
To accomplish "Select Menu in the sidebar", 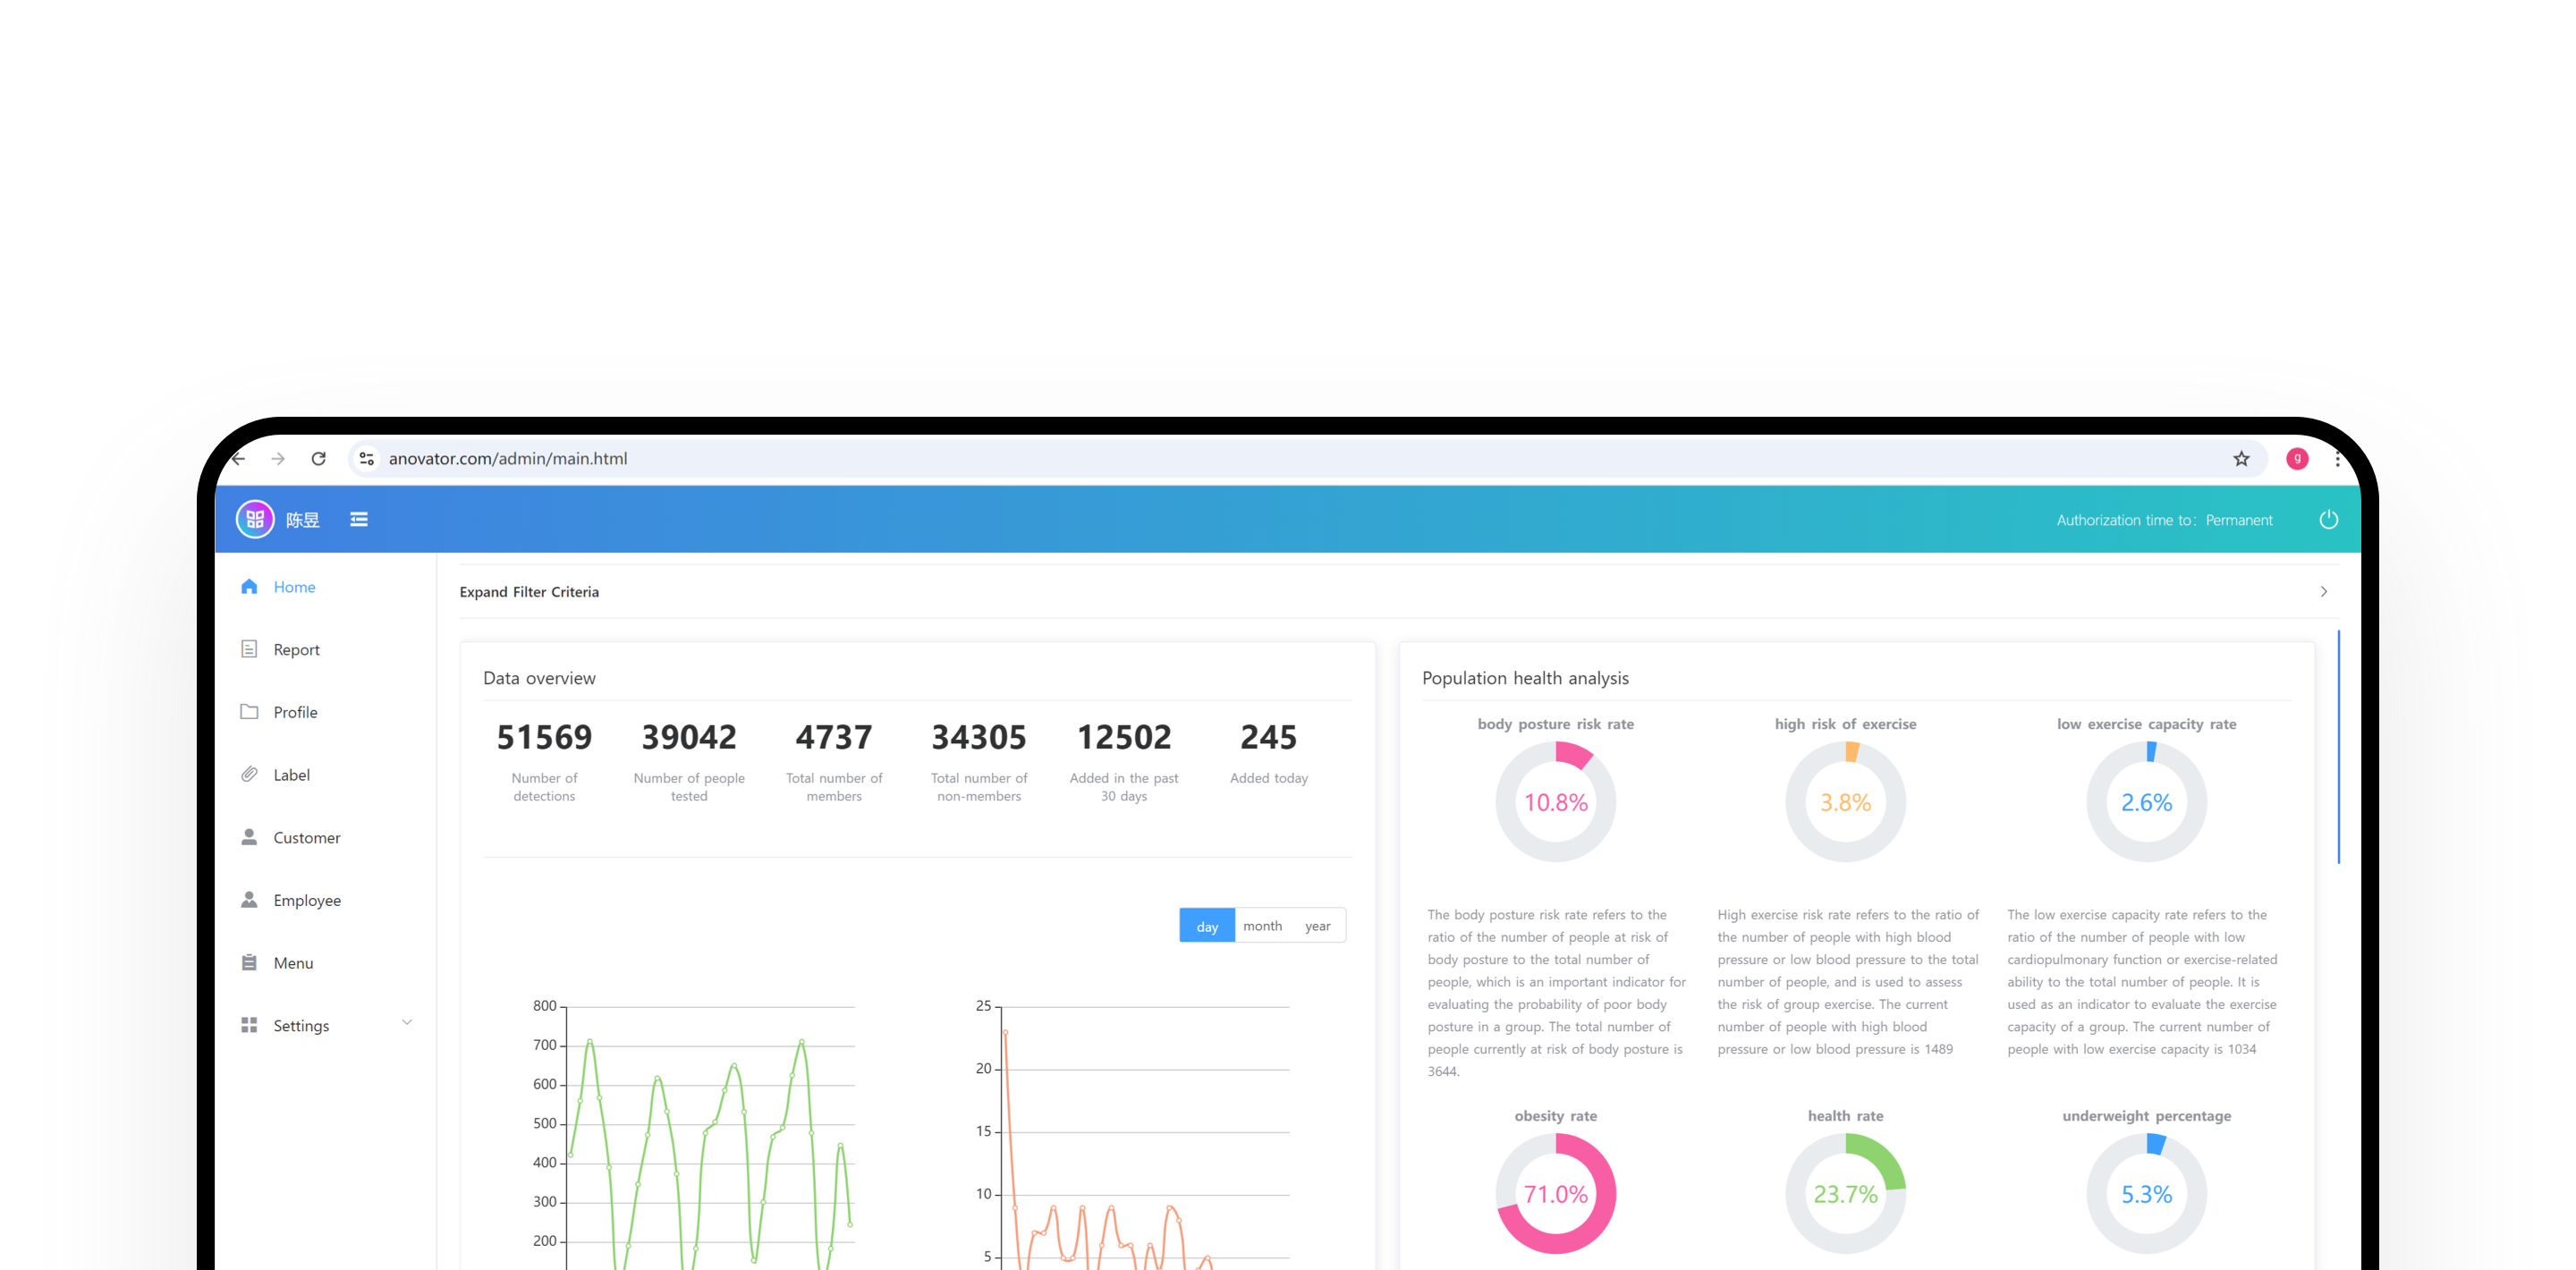I will pyautogui.click(x=326, y=963).
